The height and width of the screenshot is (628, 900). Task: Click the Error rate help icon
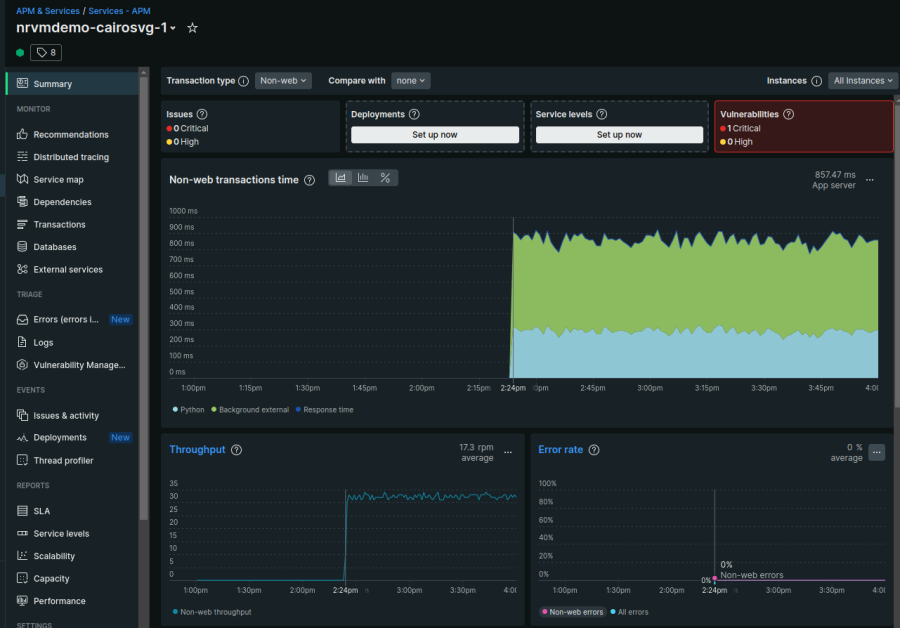(x=594, y=450)
